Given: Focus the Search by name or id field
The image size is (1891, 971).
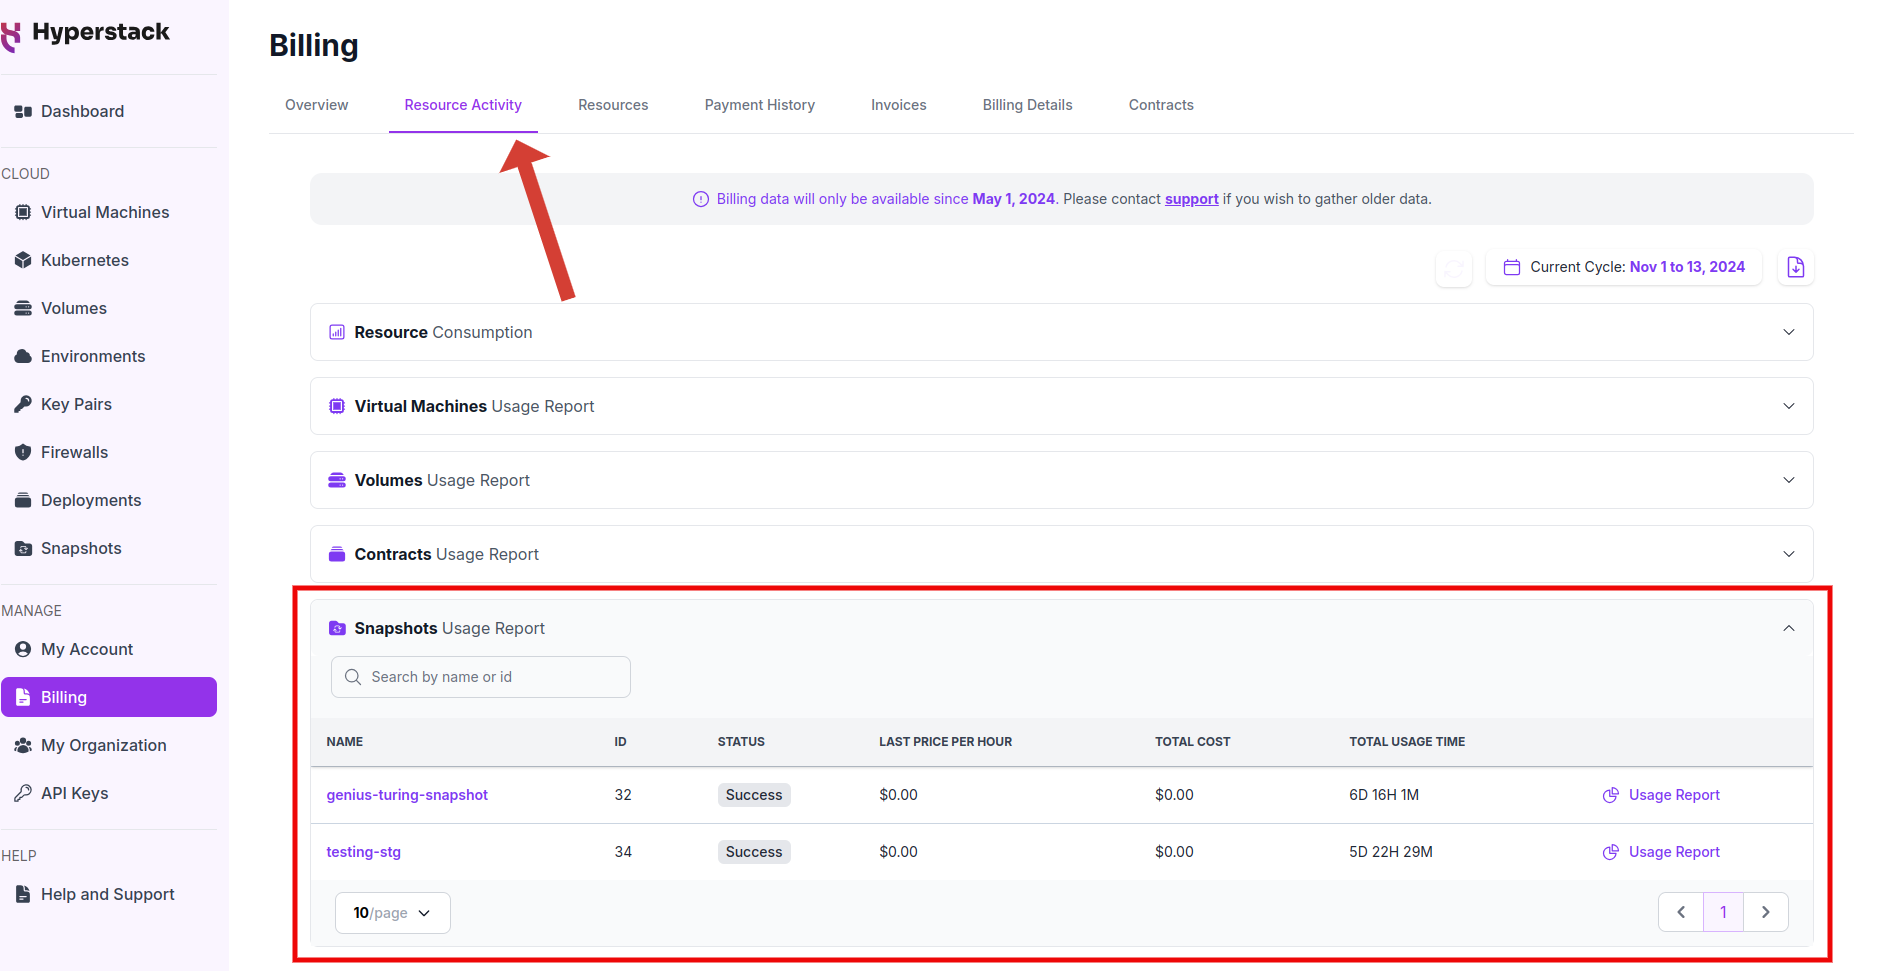Looking at the screenshot, I should tap(480, 677).
